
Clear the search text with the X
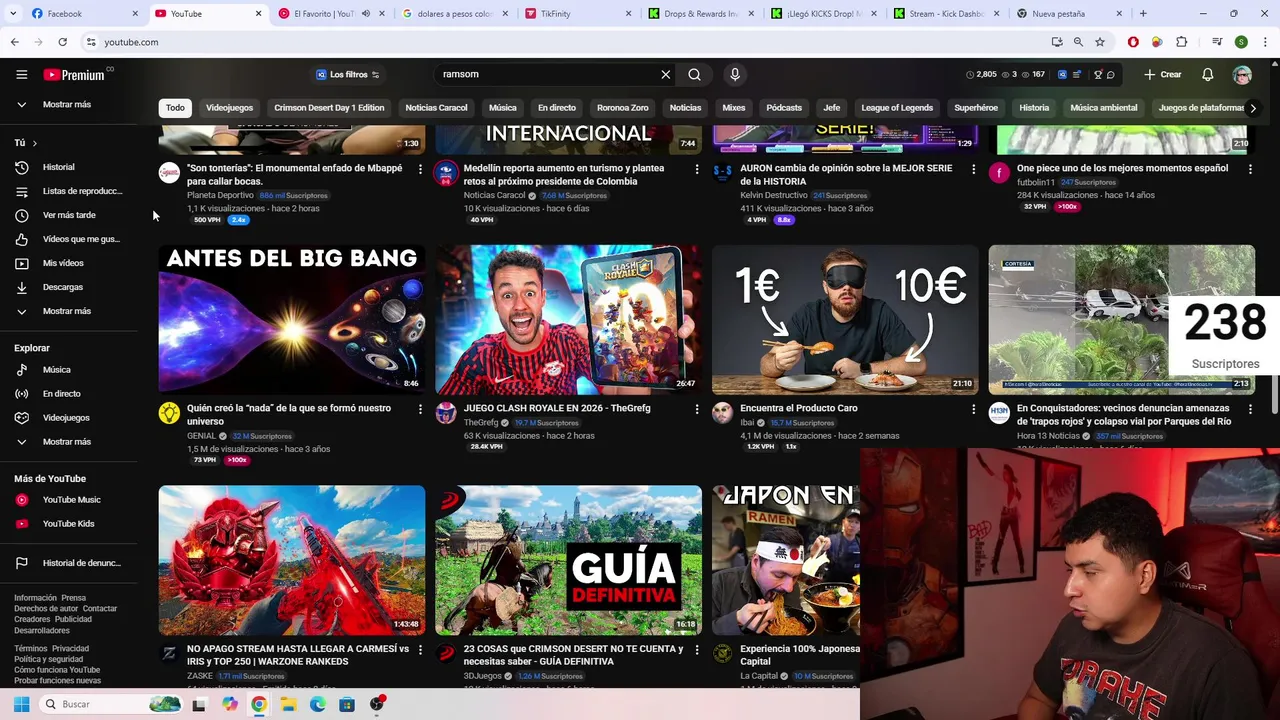666,74
